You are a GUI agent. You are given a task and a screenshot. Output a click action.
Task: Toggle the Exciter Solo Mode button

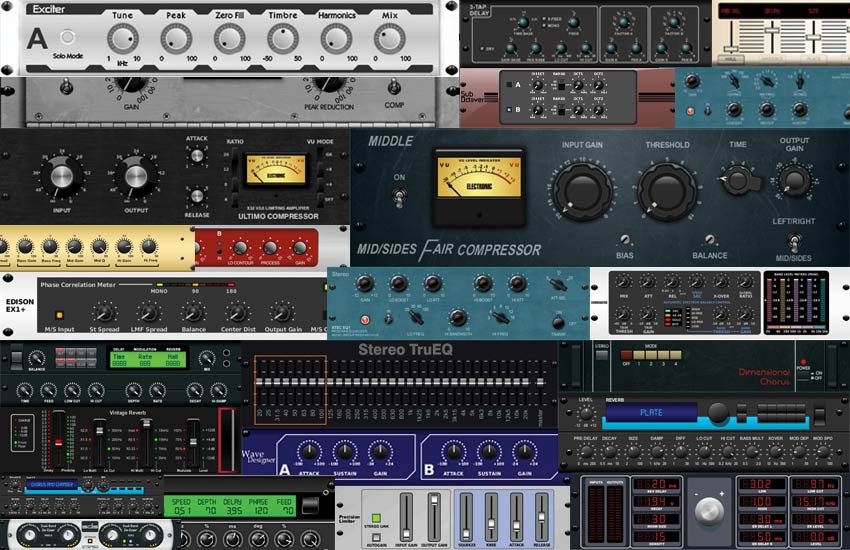[x=69, y=37]
